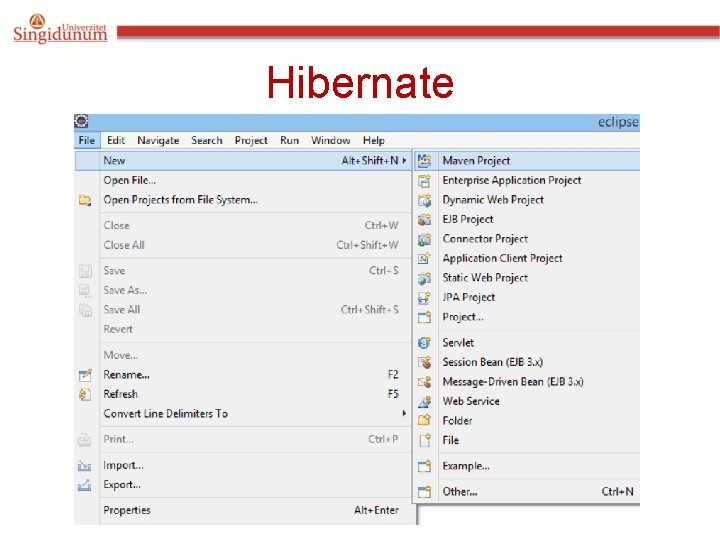The height and width of the screenshot is (540, 720).
Task: Click the generic Project... icon
Action: coord(425,317)
